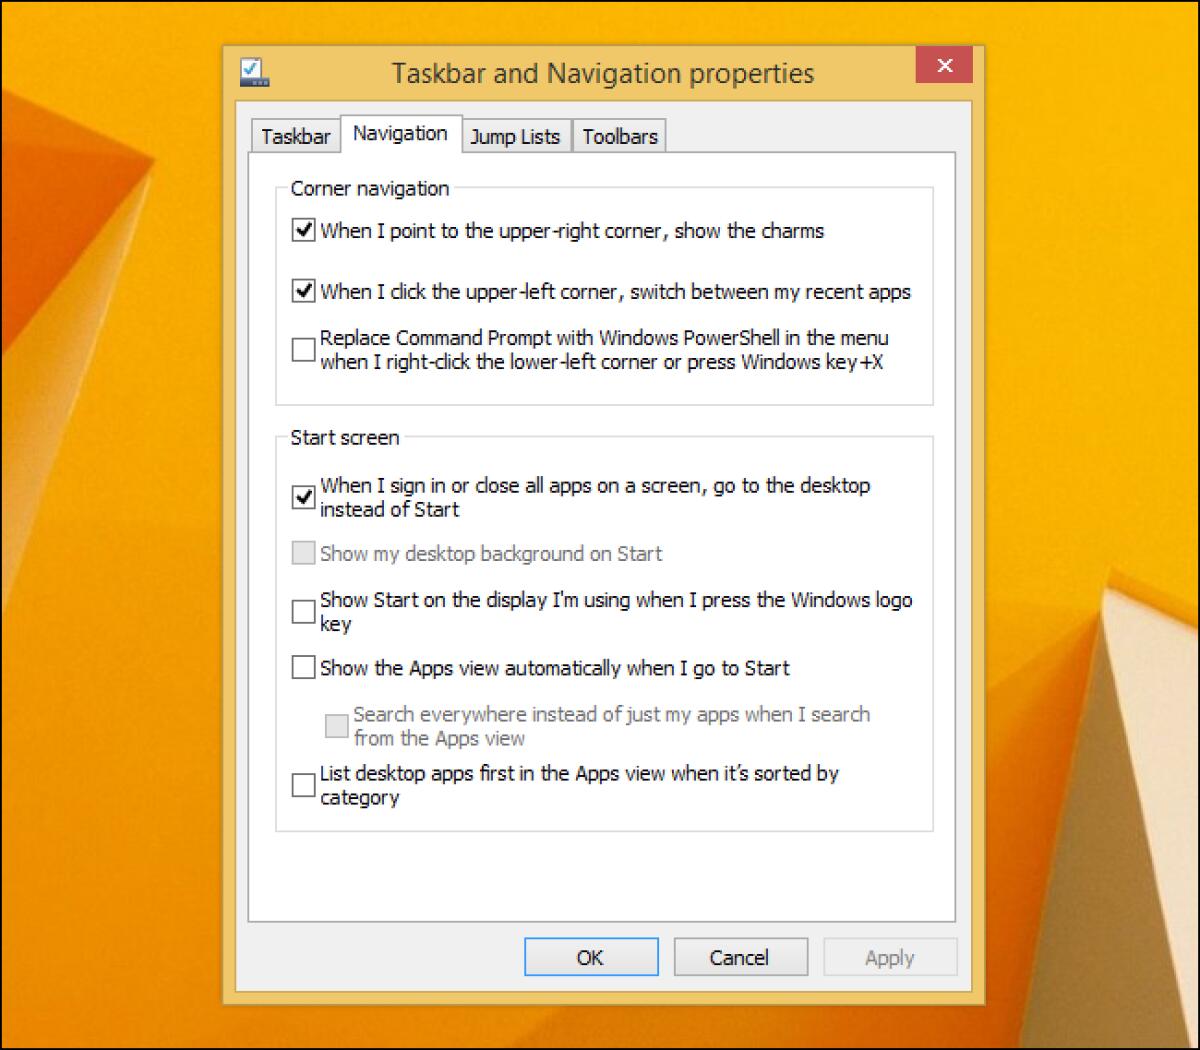This screenshot has width=1200, height=1050.
Task: Select the Toolbars tab
Action: coord(620,136)
